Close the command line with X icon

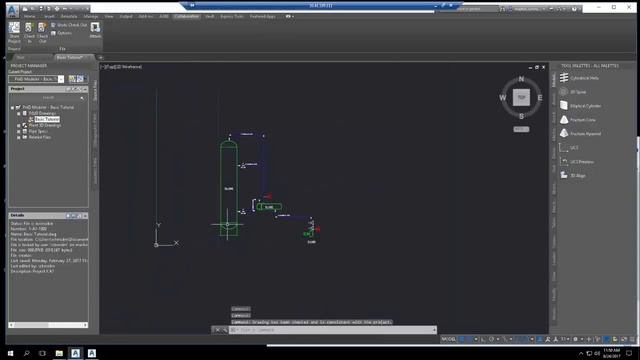coord(218,330)
